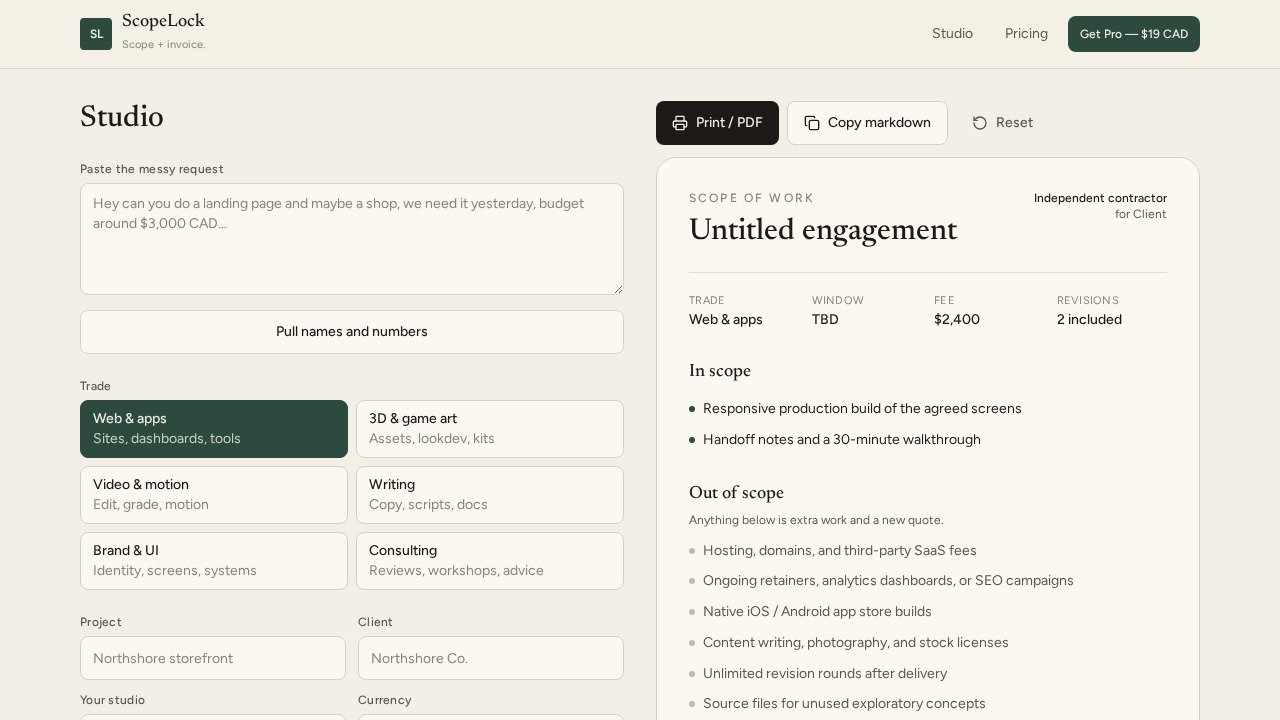
Task: Click the Untitled engagement heading
Action: (x=823, y=230)
